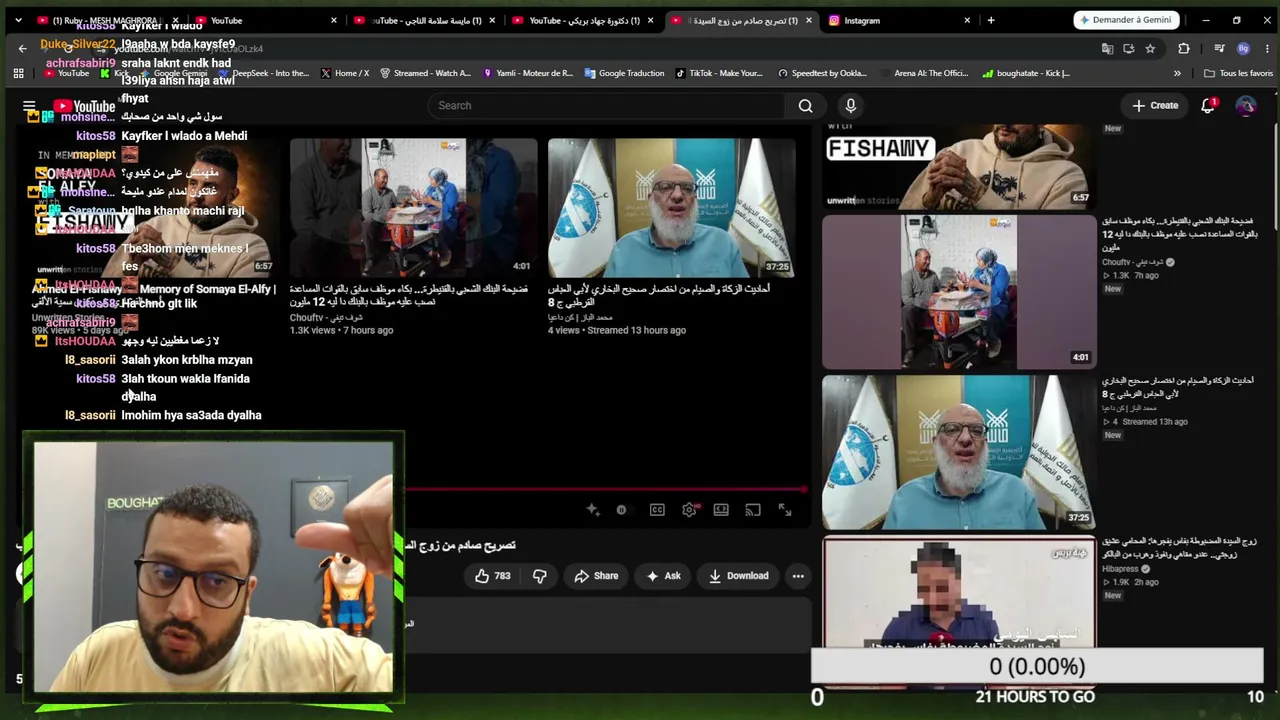Open the Tous les favoris folder
This screenshot has height=720, width=1280.
click(x=1238, y=73)
